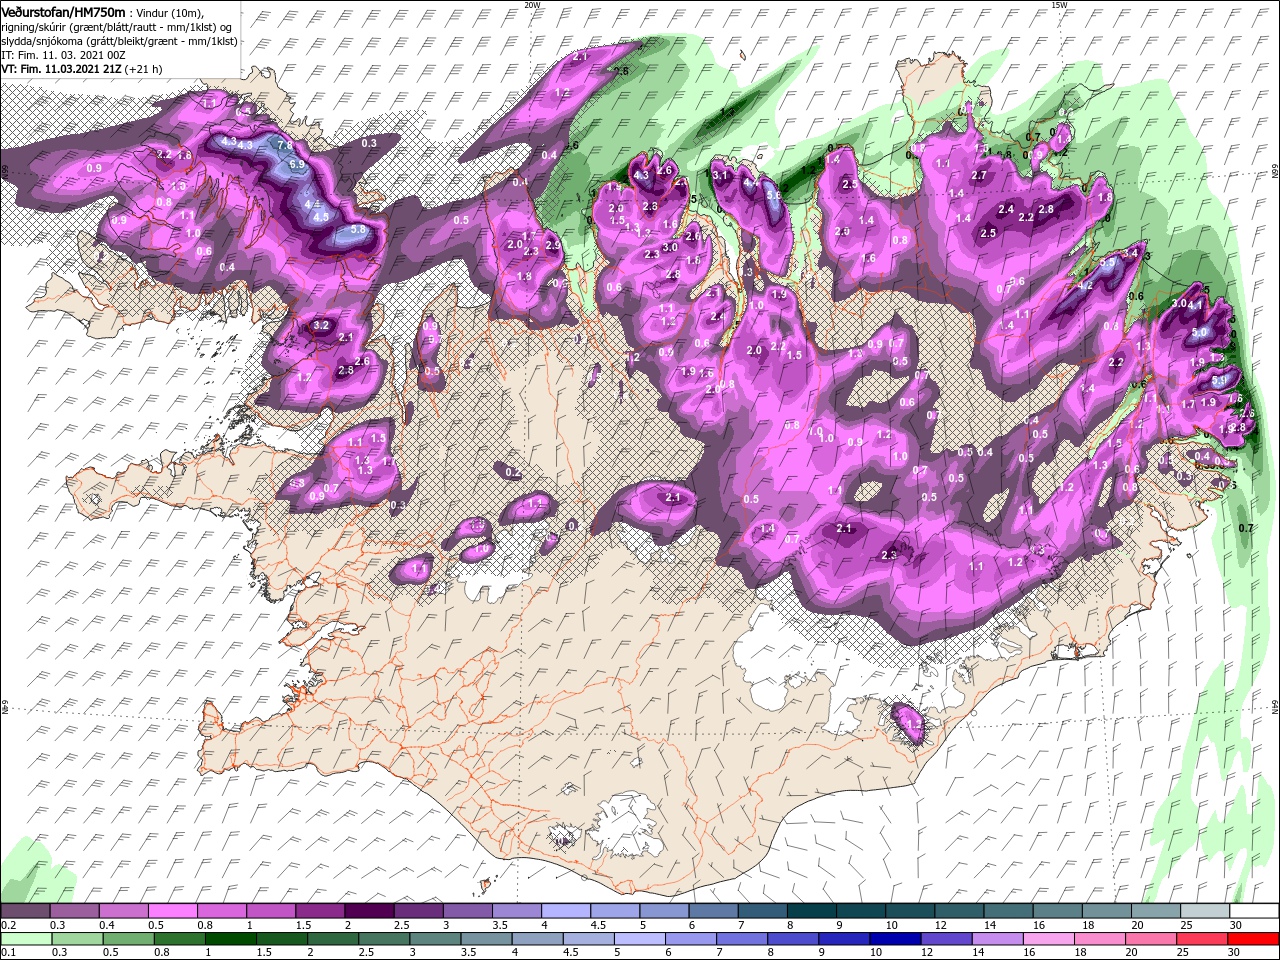Click the valid time 'VT: Fim. 11.03.2021 21Z (+21 h)'
The width and height of the screenshot is (1280, 960).
tap(82, 69)
